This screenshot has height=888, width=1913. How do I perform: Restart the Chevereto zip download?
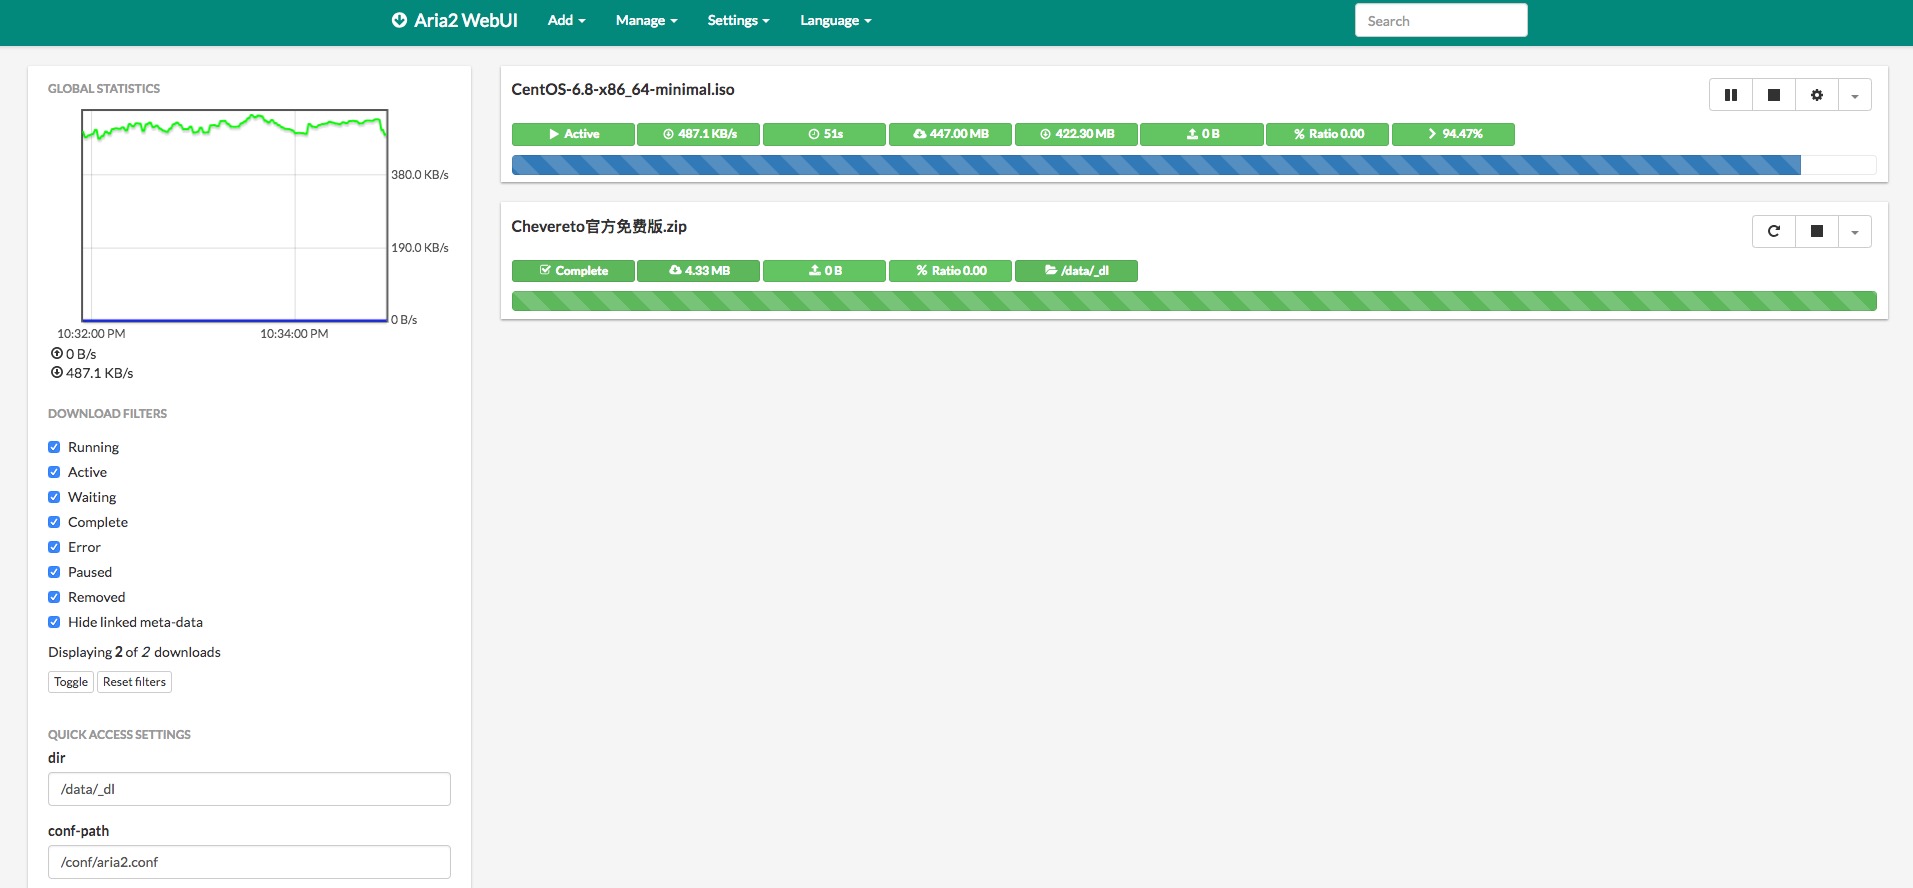[x=1773, y=232]
